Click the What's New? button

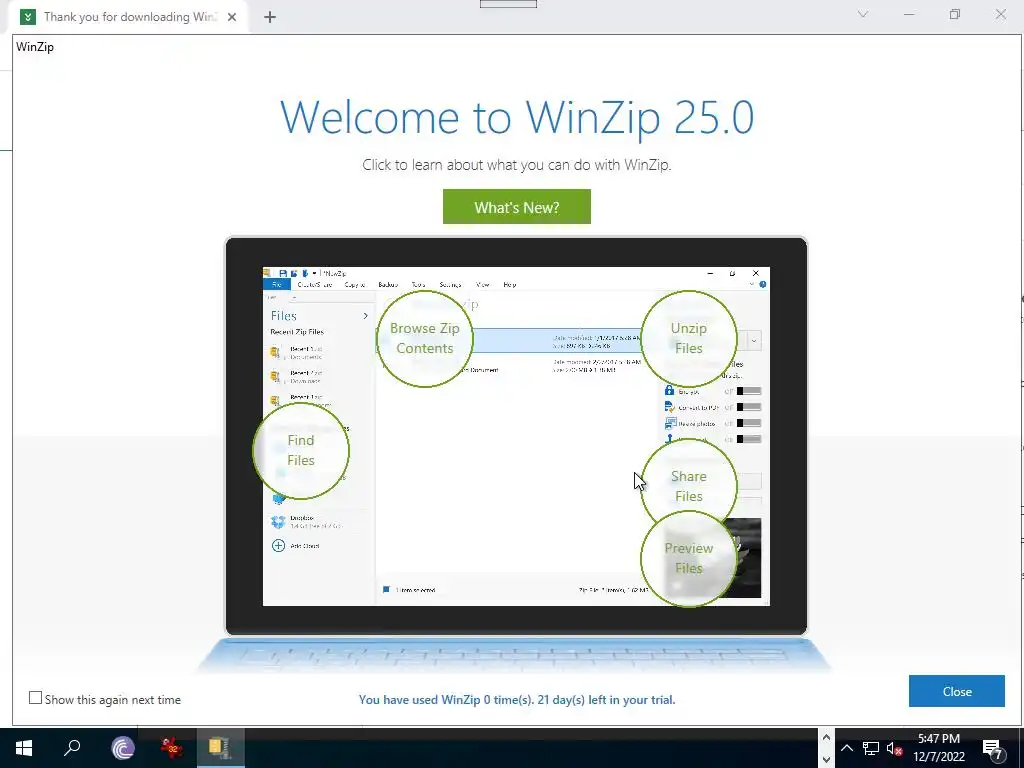coord(517,207)
